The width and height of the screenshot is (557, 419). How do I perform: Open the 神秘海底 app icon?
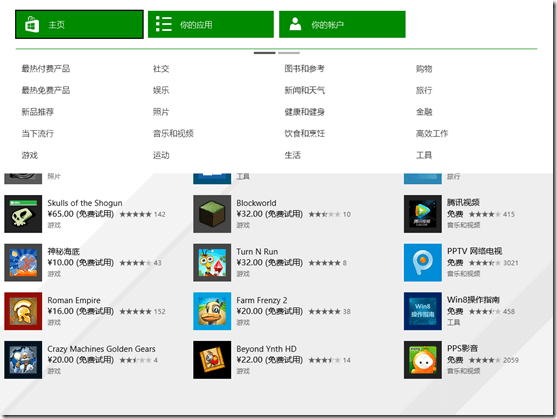click(x=23, y=262)
